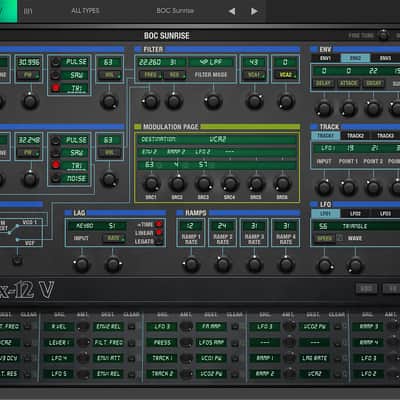Viewport: 400px width, 400px height.
Task: Clear the LFO 3 to FM AMP route
Action: tap(235, 327)
